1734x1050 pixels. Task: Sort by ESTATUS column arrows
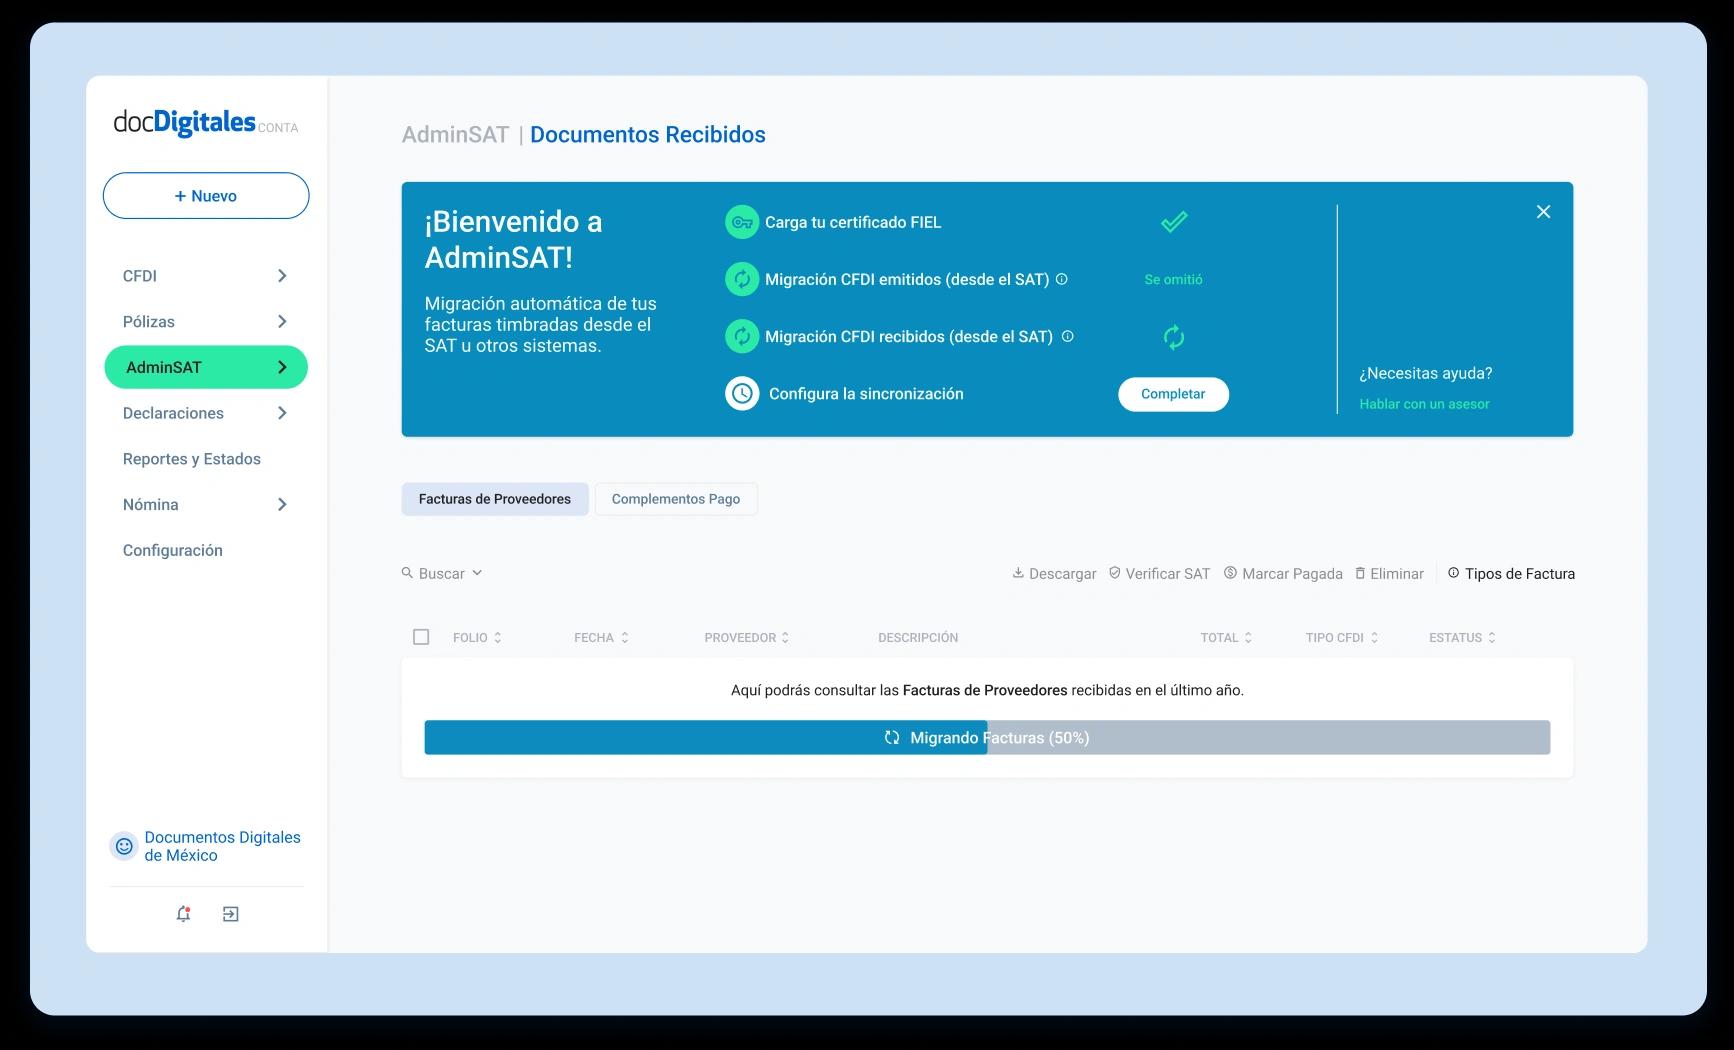[x=1492, y=638]
